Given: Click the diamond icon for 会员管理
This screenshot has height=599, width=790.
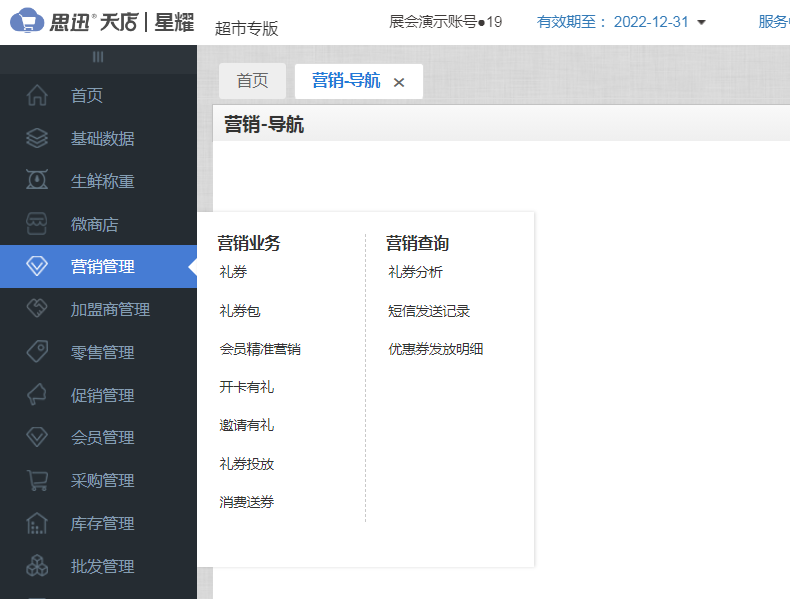Looking at the screenshot, I should pos(37,437).
